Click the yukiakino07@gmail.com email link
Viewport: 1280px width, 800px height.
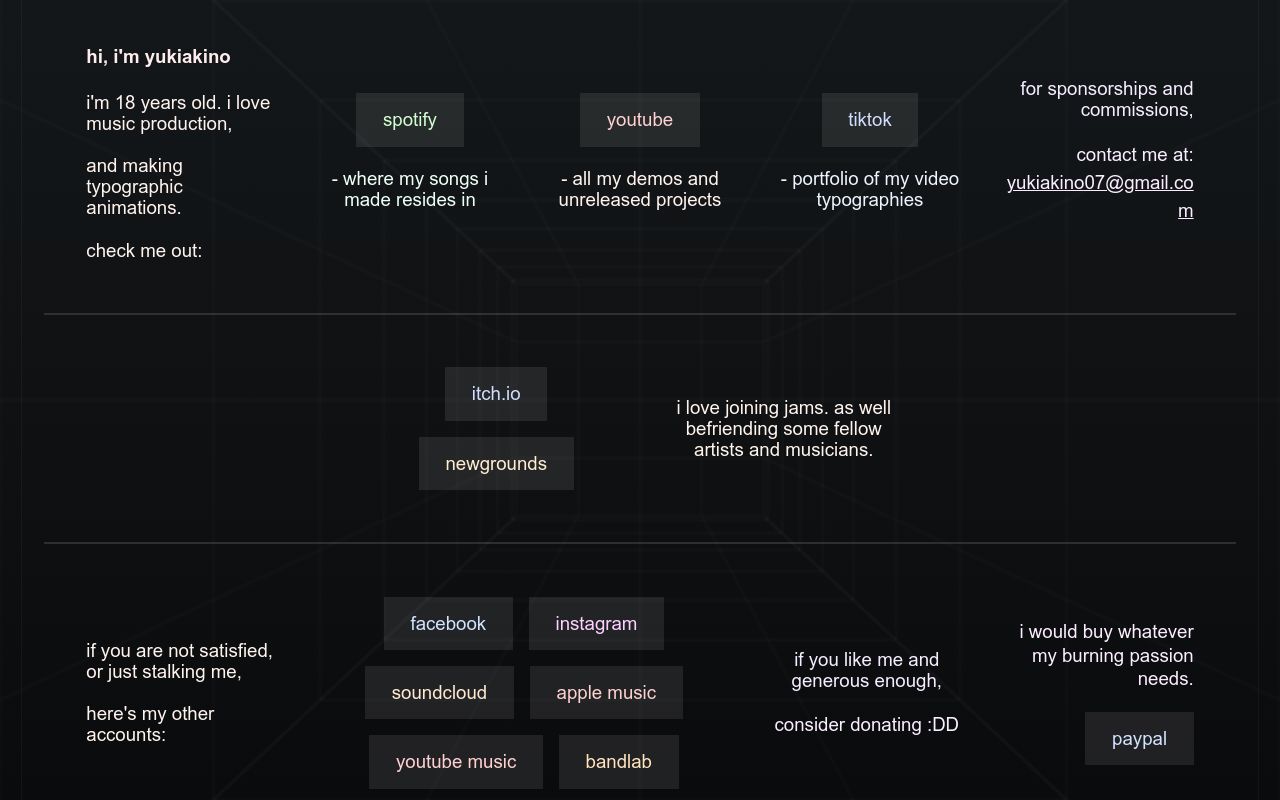pyautogui.click(x=1099, y=184)
